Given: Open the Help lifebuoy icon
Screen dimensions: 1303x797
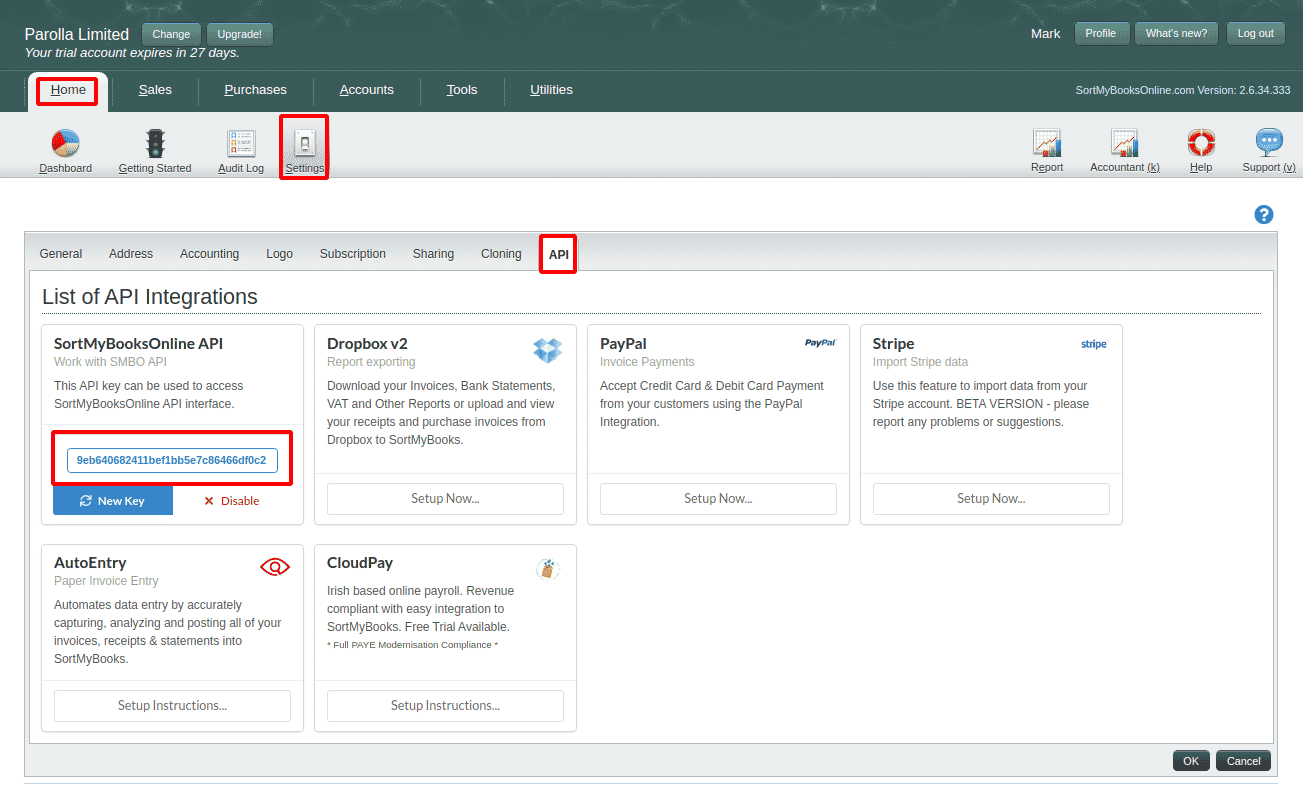Looking at the screenshot, I should click(x=1201, y=144).
